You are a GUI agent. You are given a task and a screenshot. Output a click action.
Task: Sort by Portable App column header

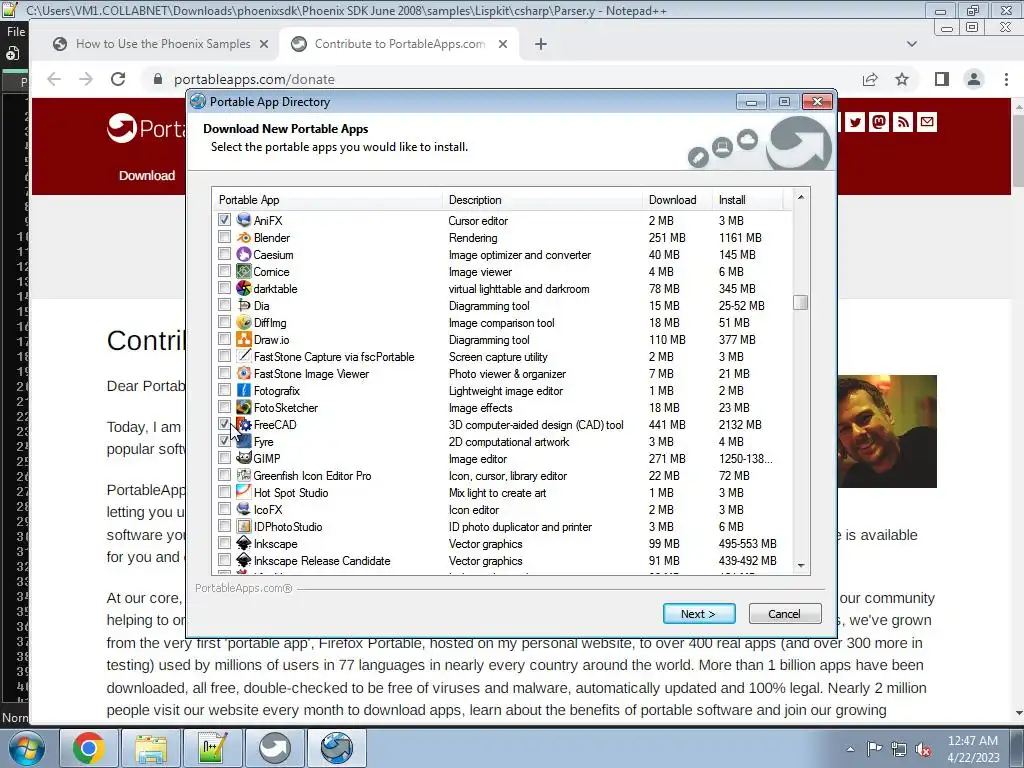coord(327,200)
